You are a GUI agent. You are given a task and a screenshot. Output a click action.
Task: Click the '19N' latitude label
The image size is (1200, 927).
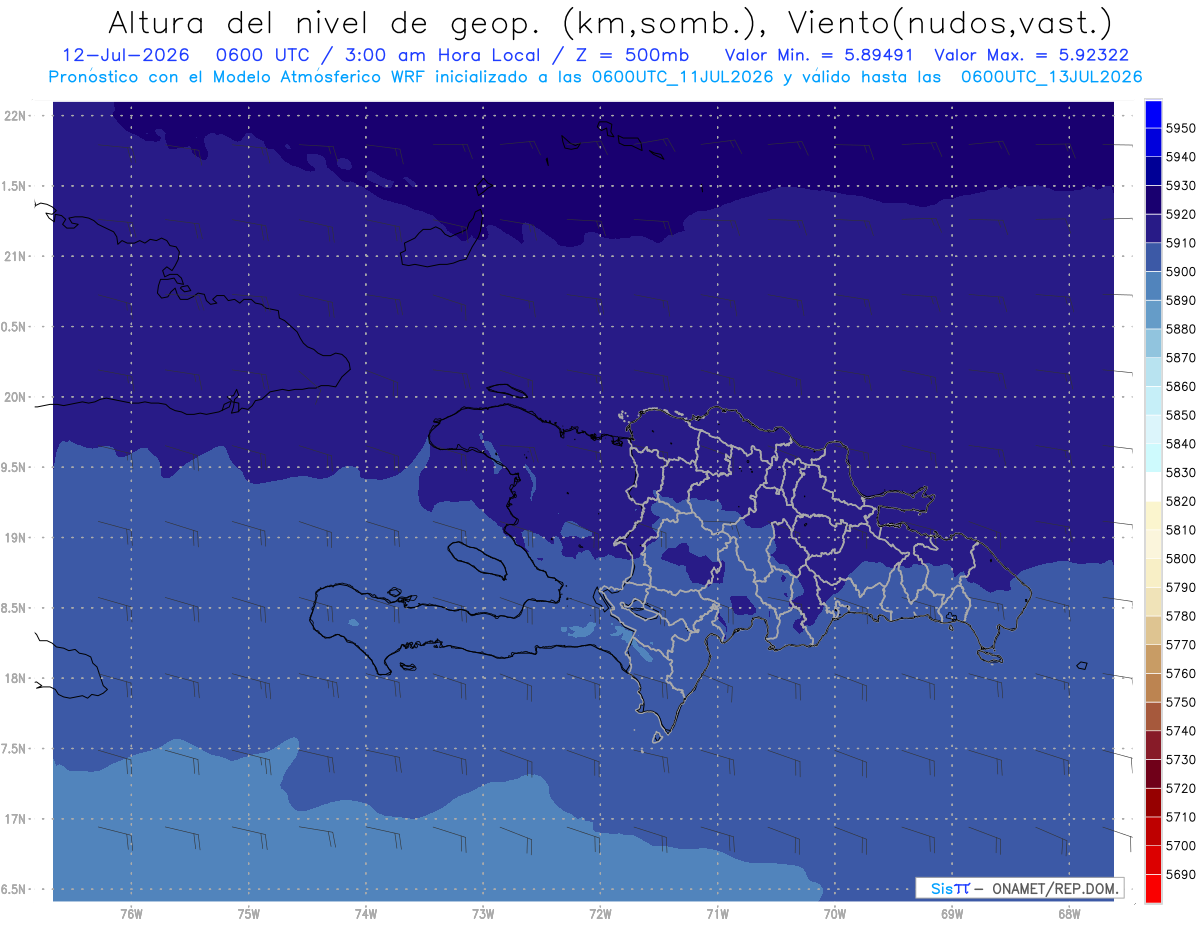pos(16,538)
